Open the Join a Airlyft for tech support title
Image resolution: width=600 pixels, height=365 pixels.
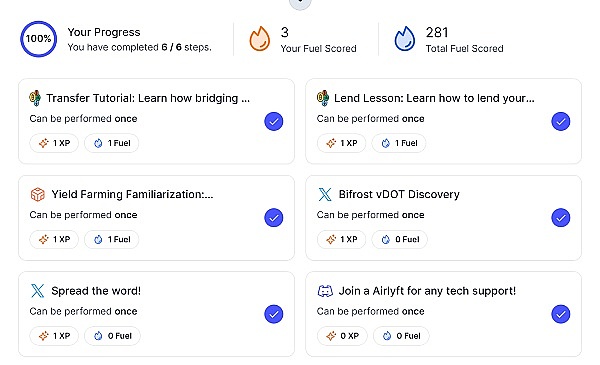click(427, 291)
